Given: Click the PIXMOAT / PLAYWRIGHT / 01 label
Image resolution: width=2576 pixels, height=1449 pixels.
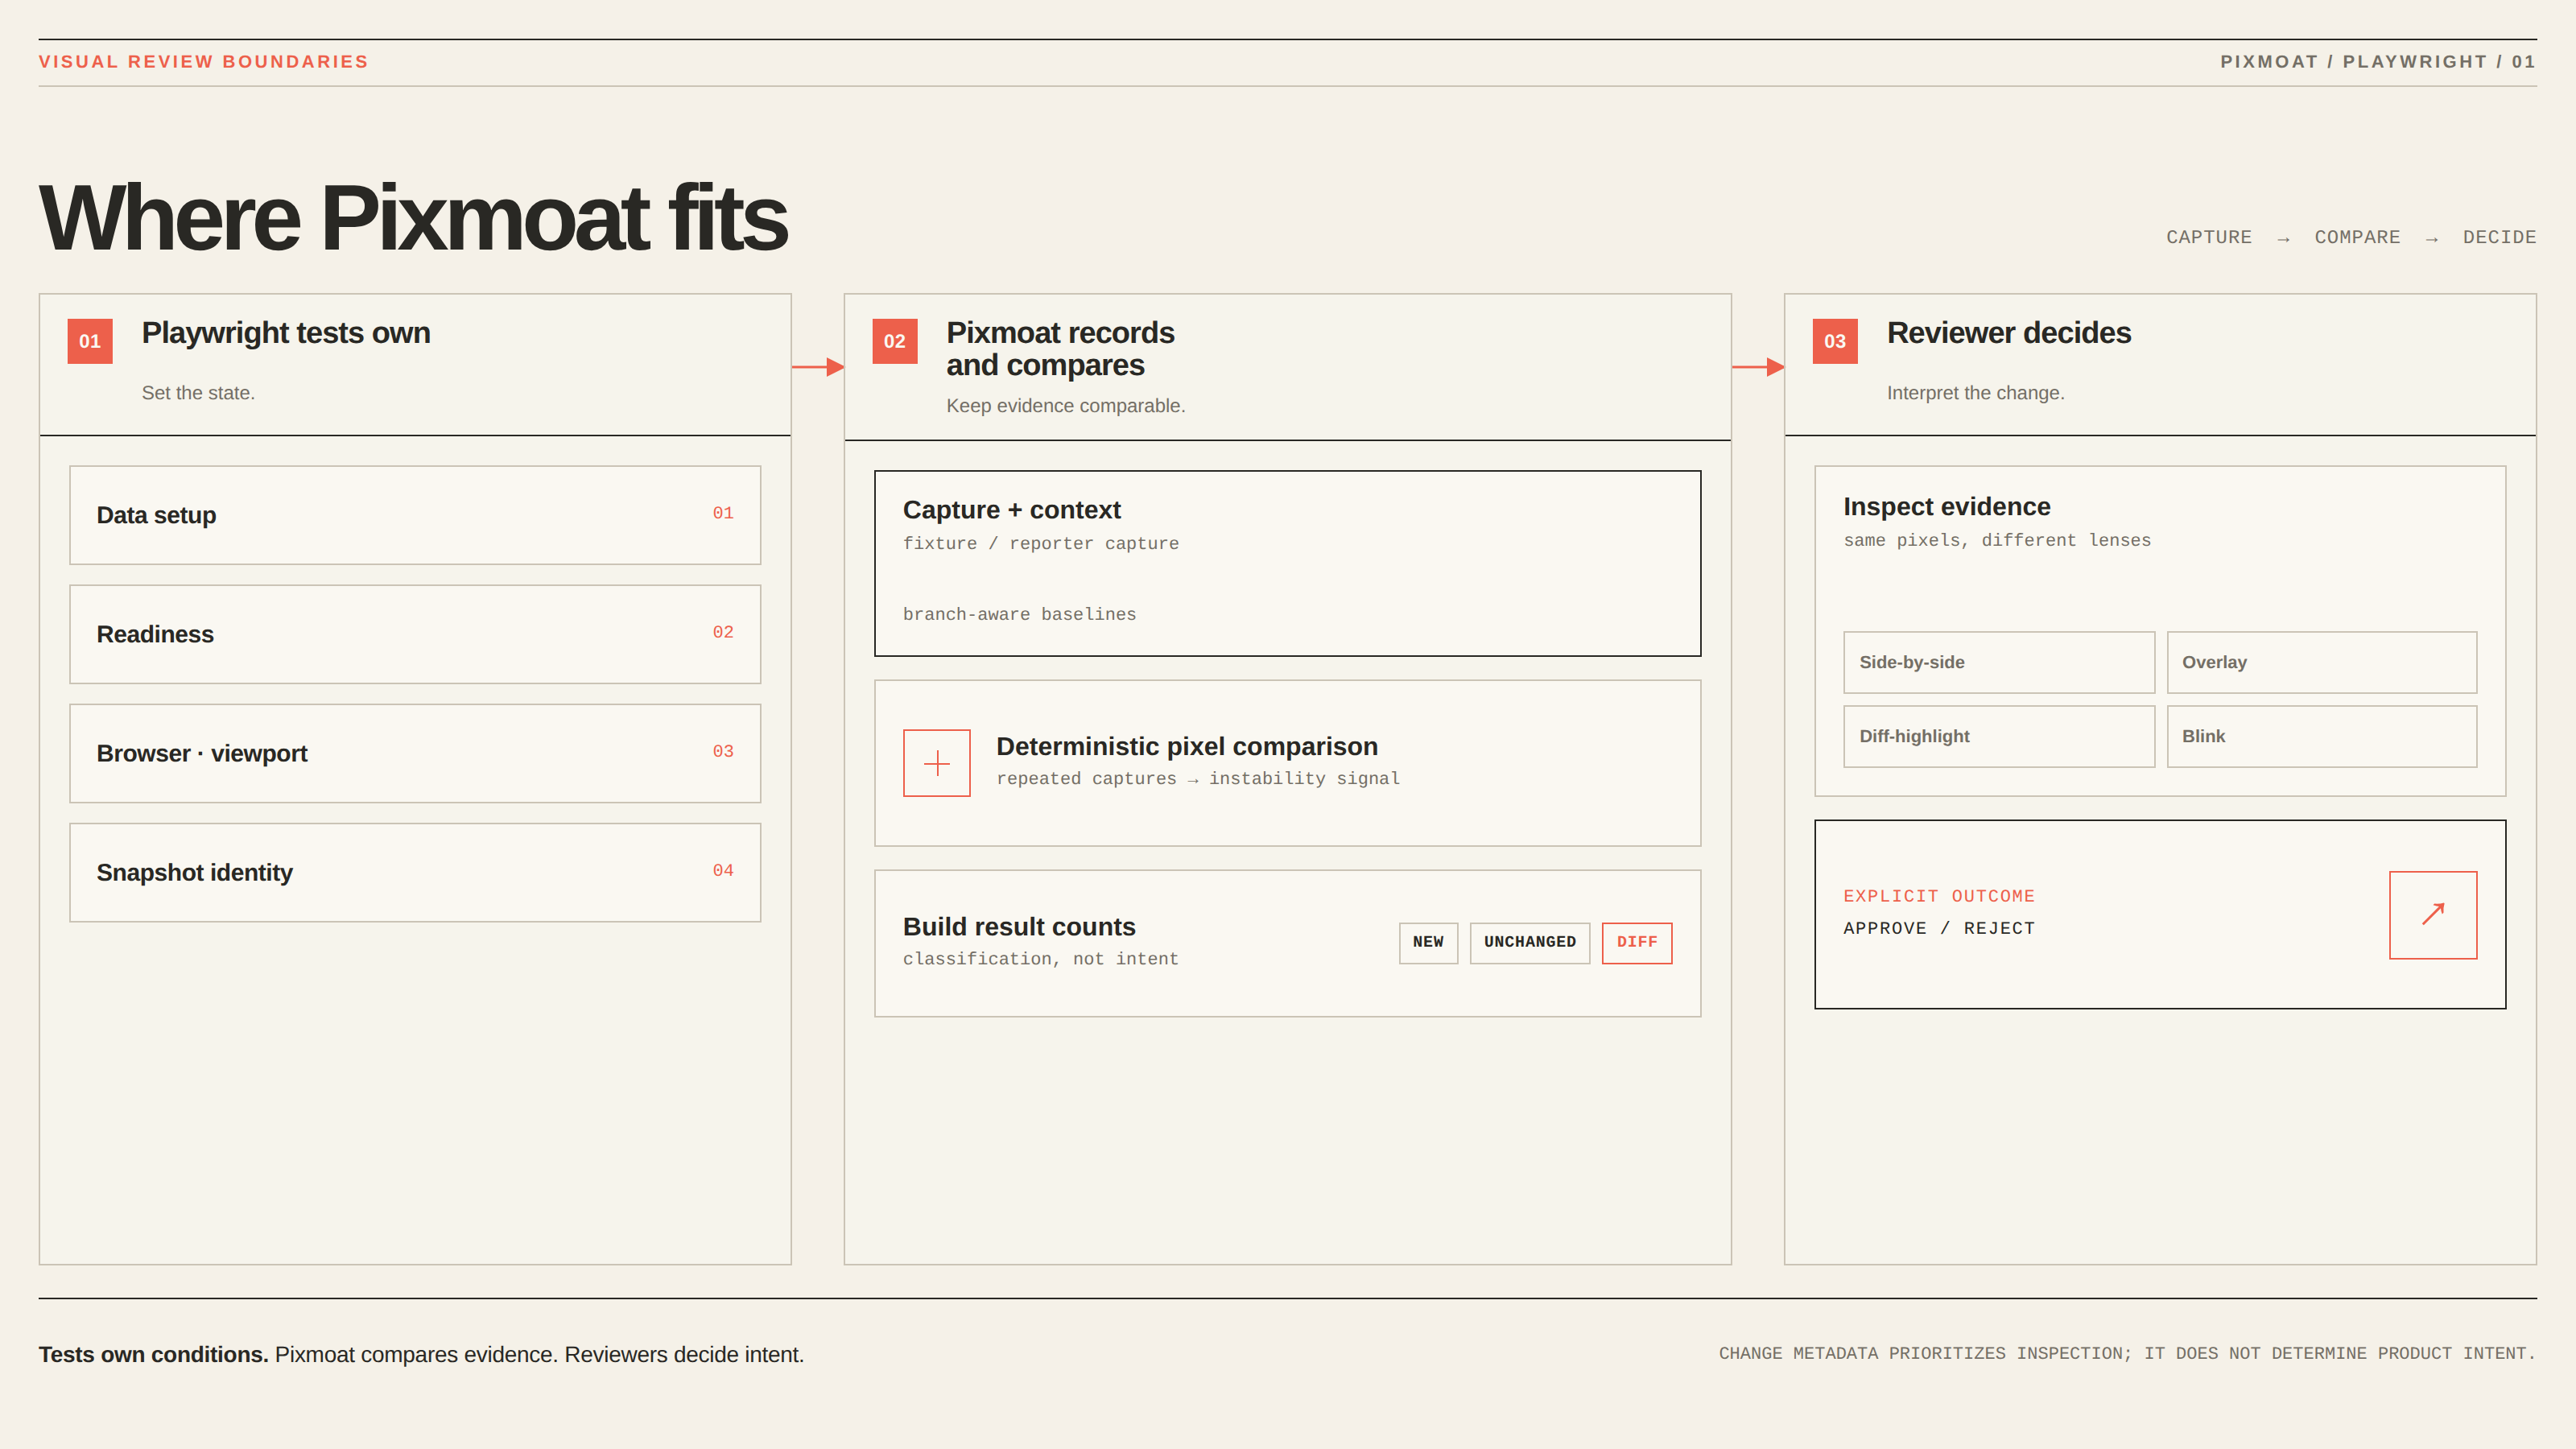Looking at the screenshot, I should pyautogui.click(x=2377, y=62).
